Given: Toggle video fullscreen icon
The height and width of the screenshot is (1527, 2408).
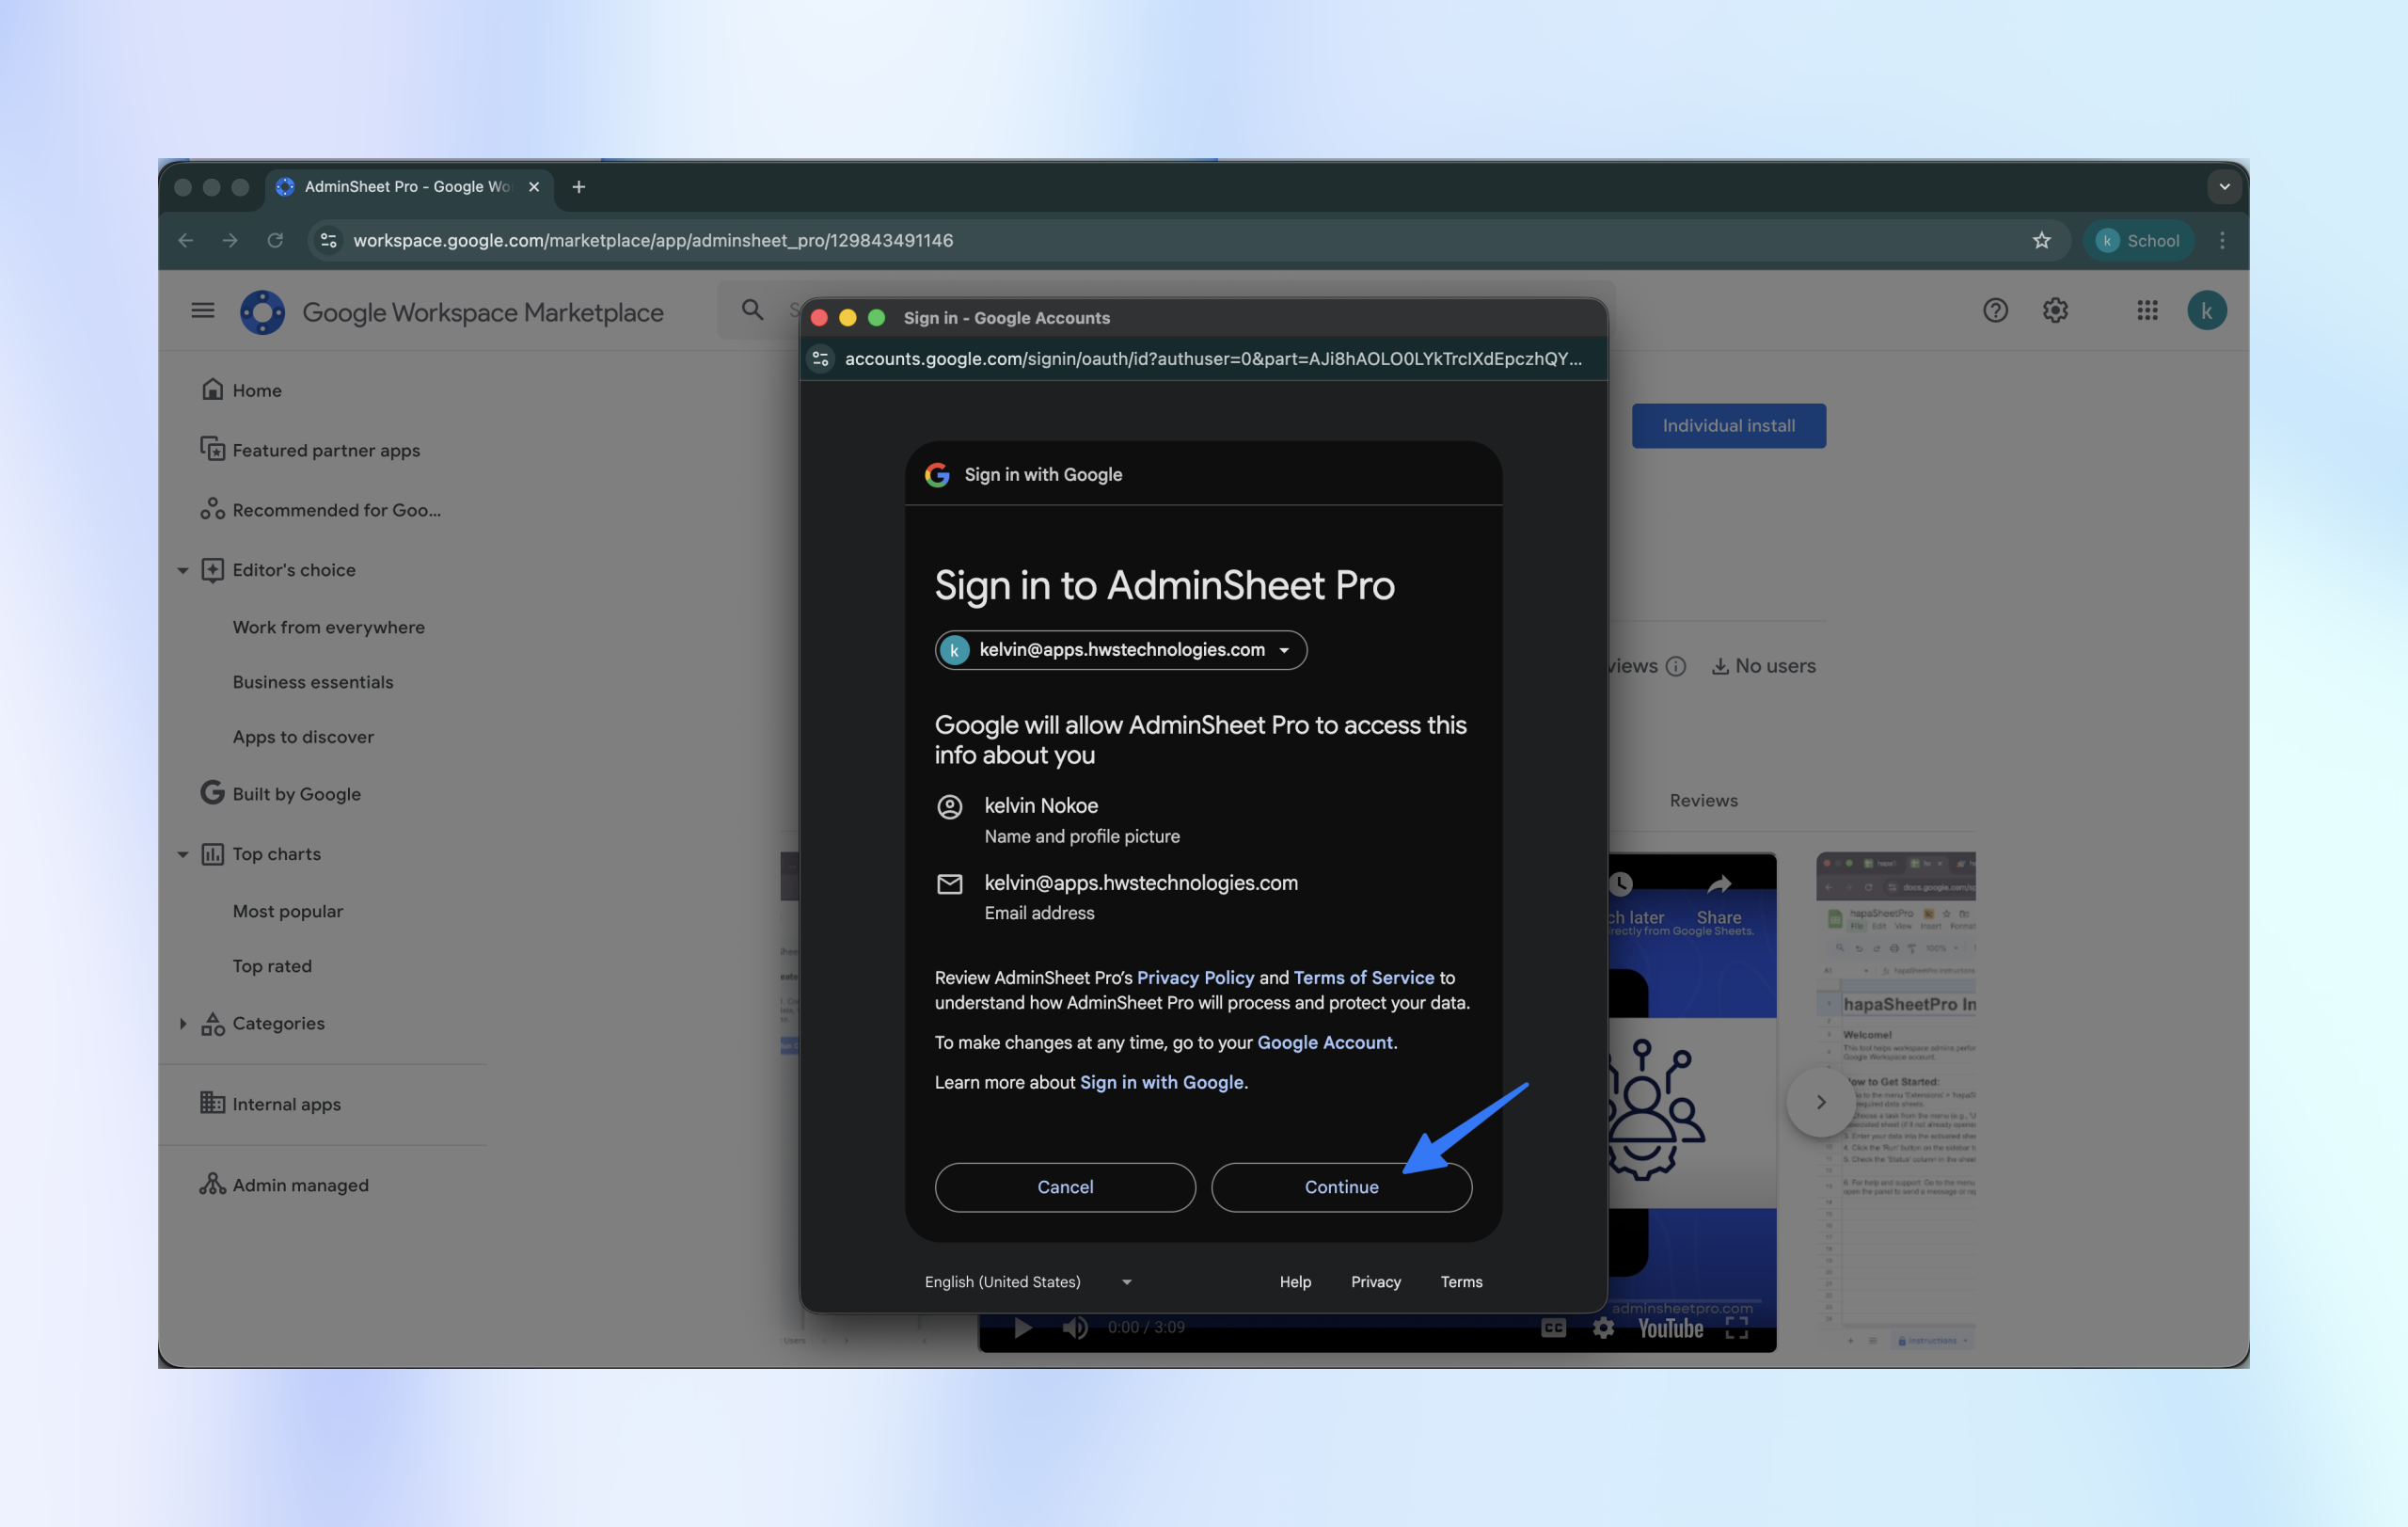Looking at the screenshot, I should 1737,1328.
